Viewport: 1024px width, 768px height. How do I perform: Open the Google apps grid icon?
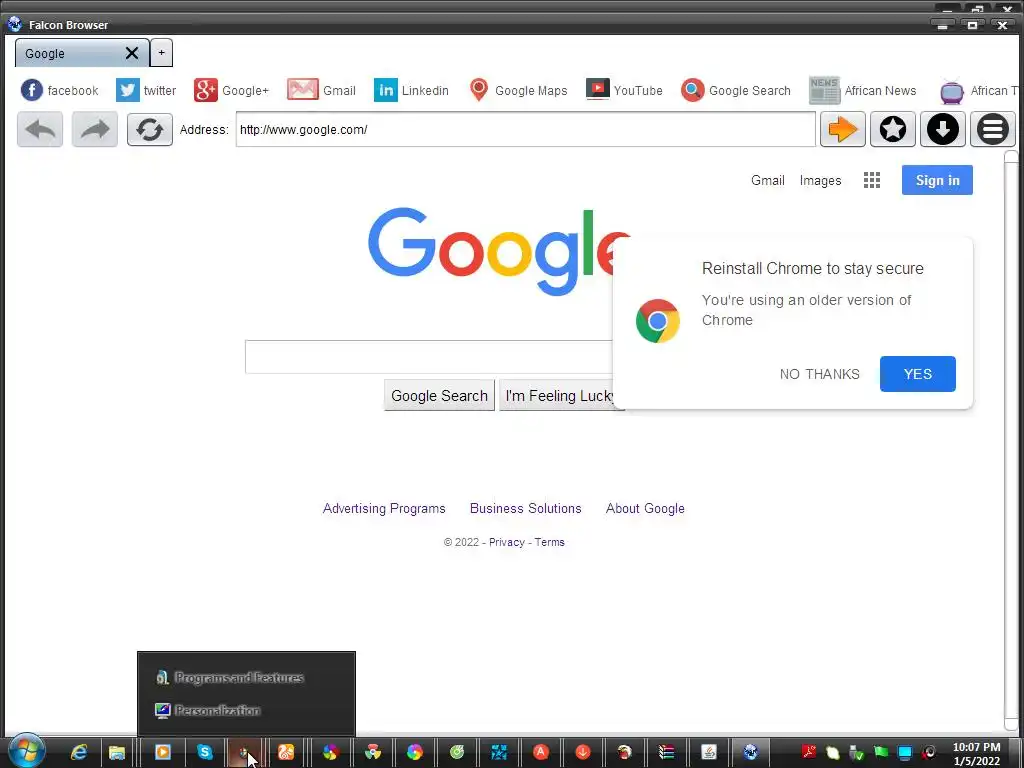[872, 180]
